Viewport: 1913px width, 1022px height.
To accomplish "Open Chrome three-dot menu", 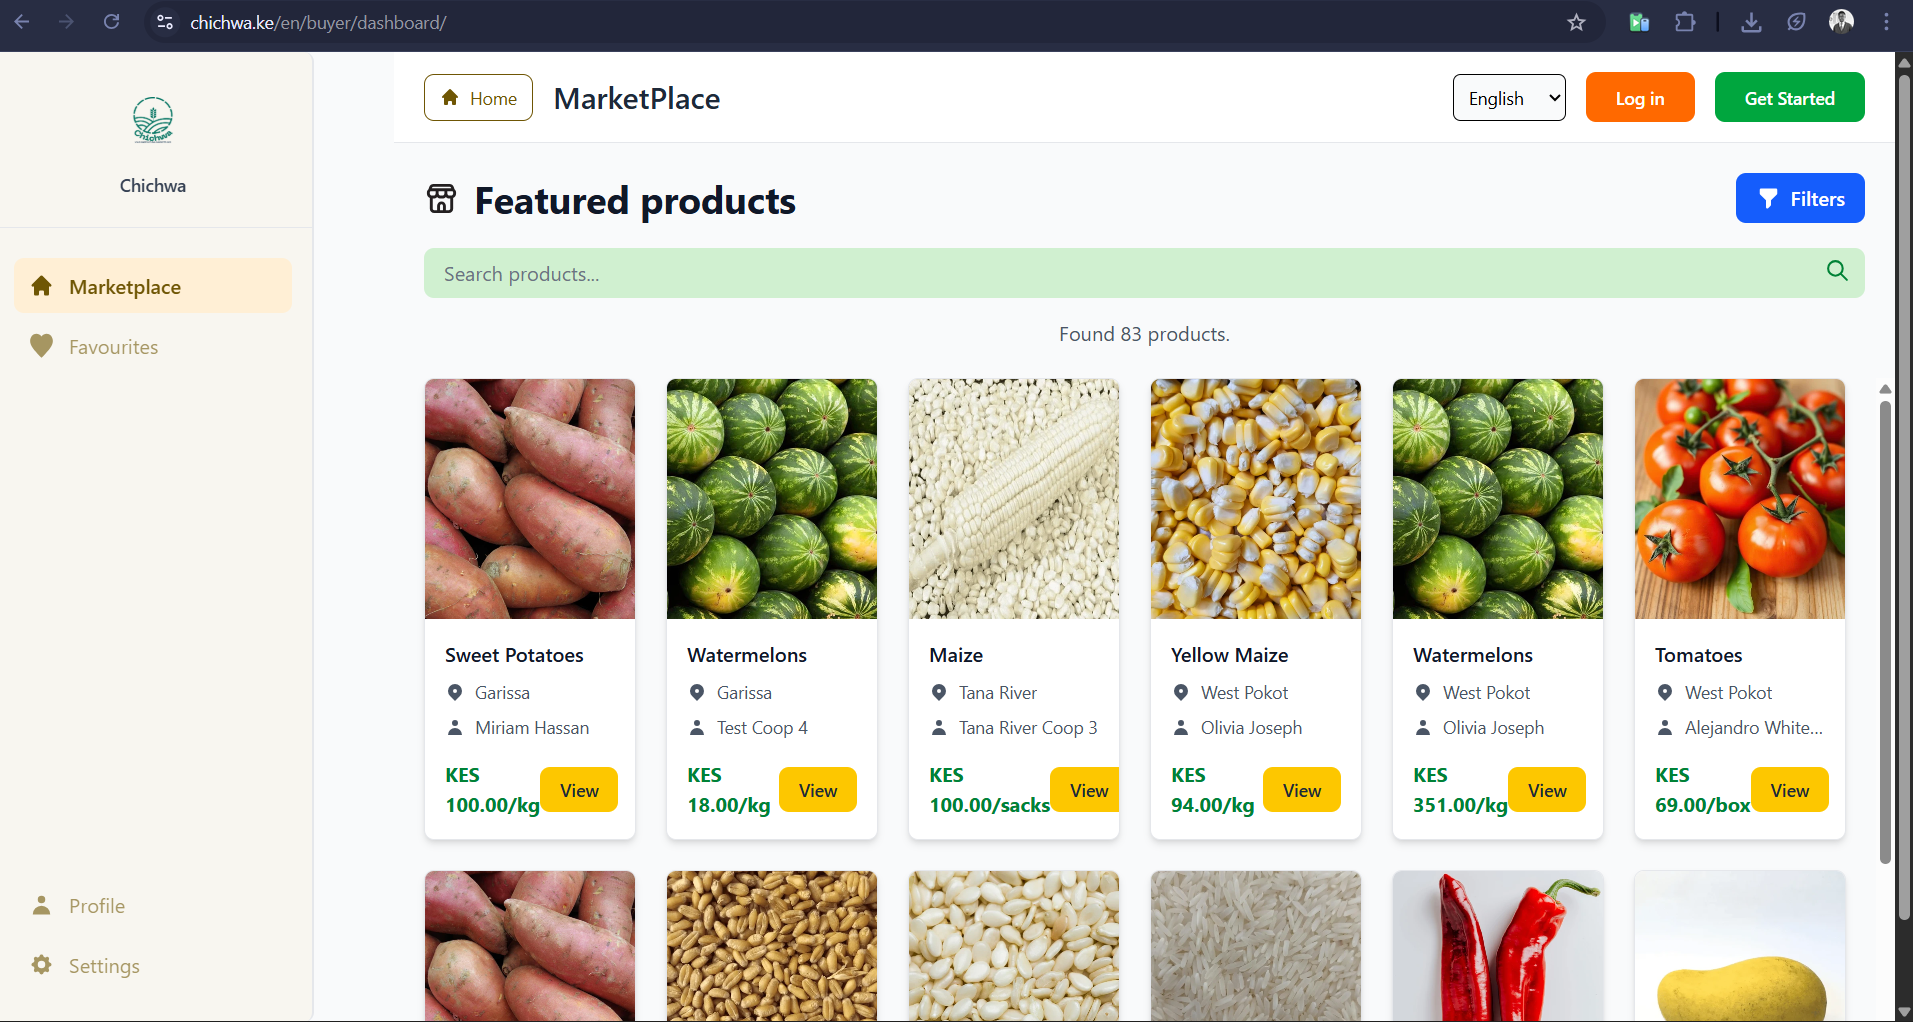I will pyautogui.click(x=1886, y=22).
